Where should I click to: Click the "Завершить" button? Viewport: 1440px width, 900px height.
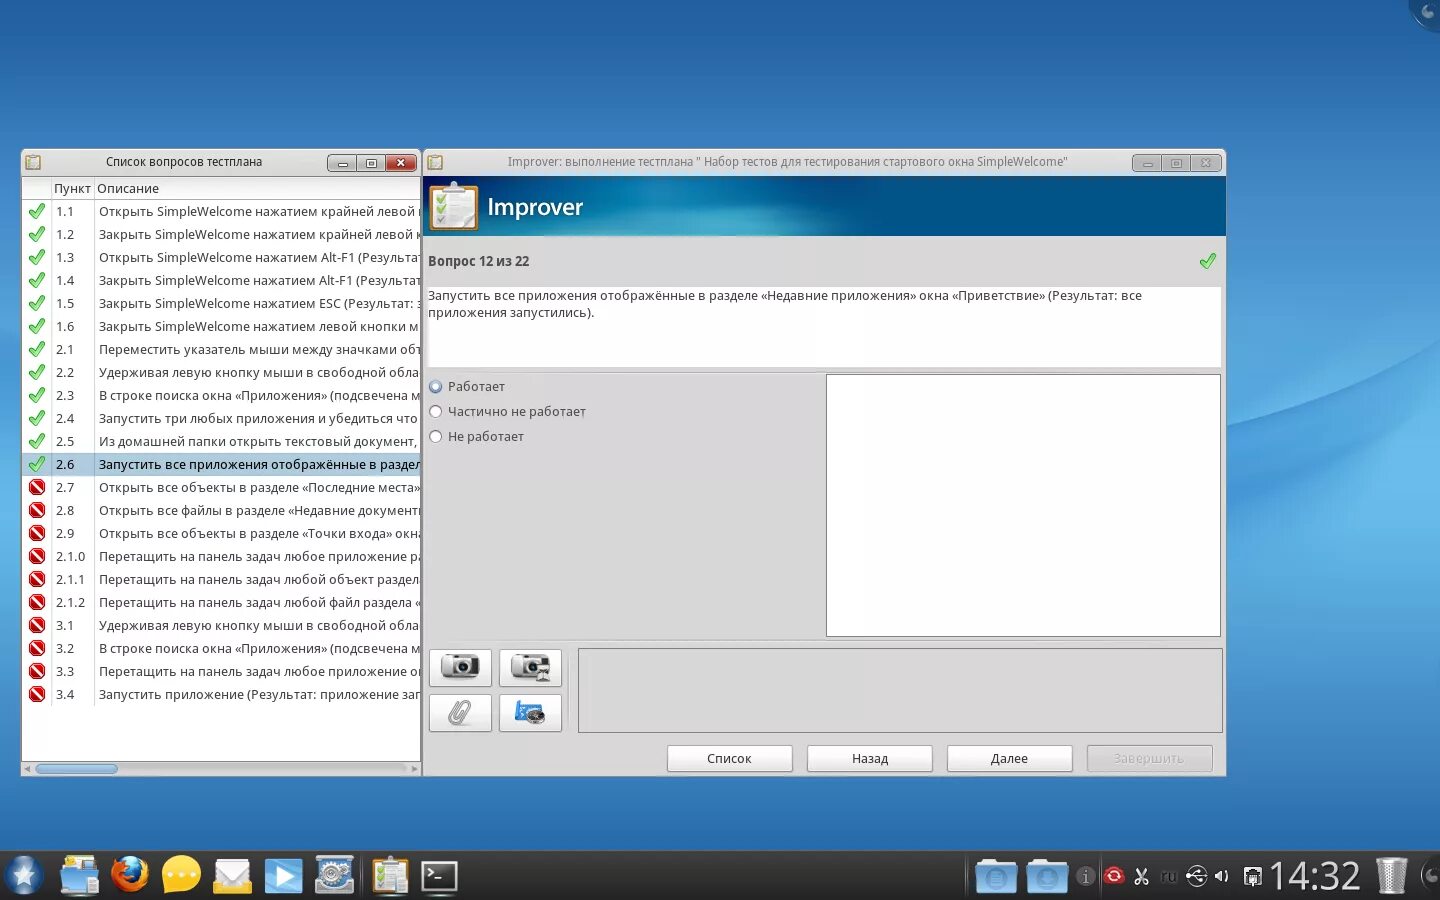click(1149, 759)
